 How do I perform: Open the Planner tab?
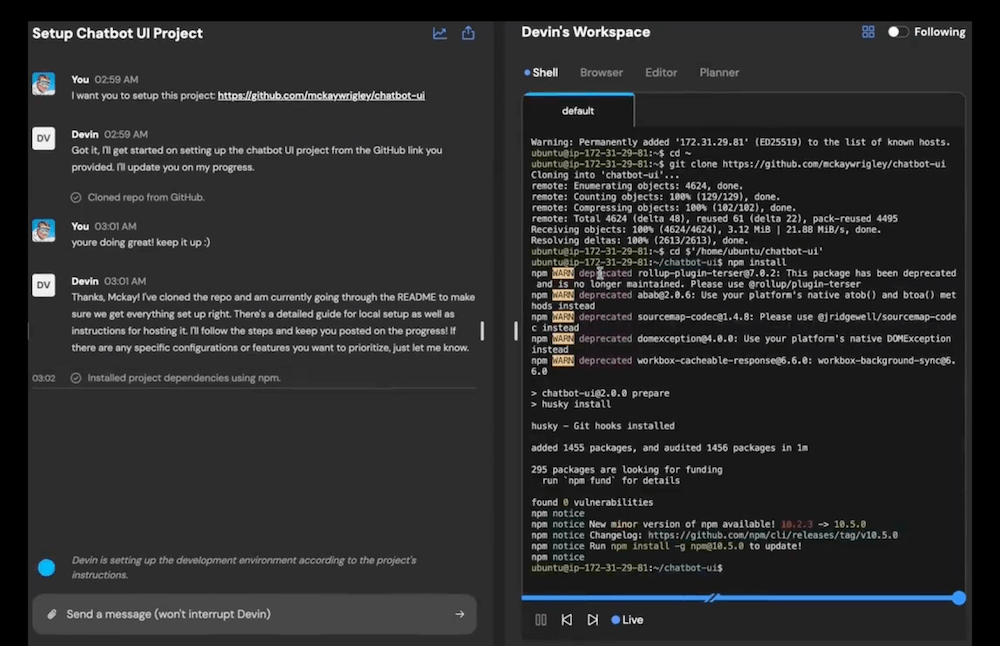click(719, 72)
